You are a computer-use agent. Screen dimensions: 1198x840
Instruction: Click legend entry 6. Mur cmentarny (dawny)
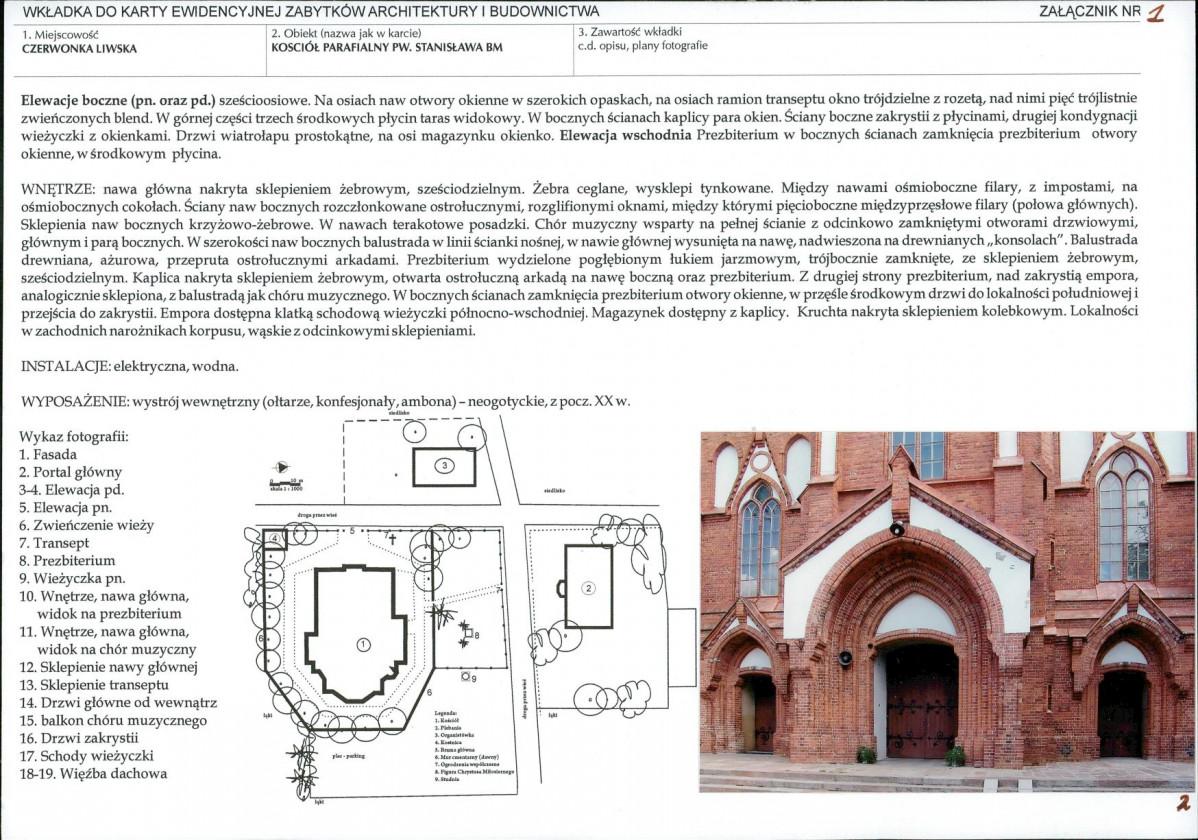pyautogui.click(x=467, y=757)
